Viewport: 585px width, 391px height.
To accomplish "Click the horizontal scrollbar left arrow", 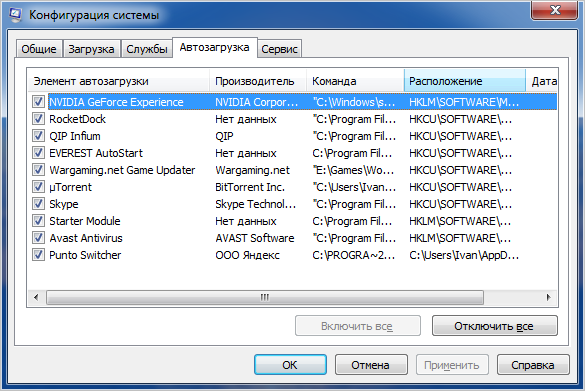I will point(36,297).
